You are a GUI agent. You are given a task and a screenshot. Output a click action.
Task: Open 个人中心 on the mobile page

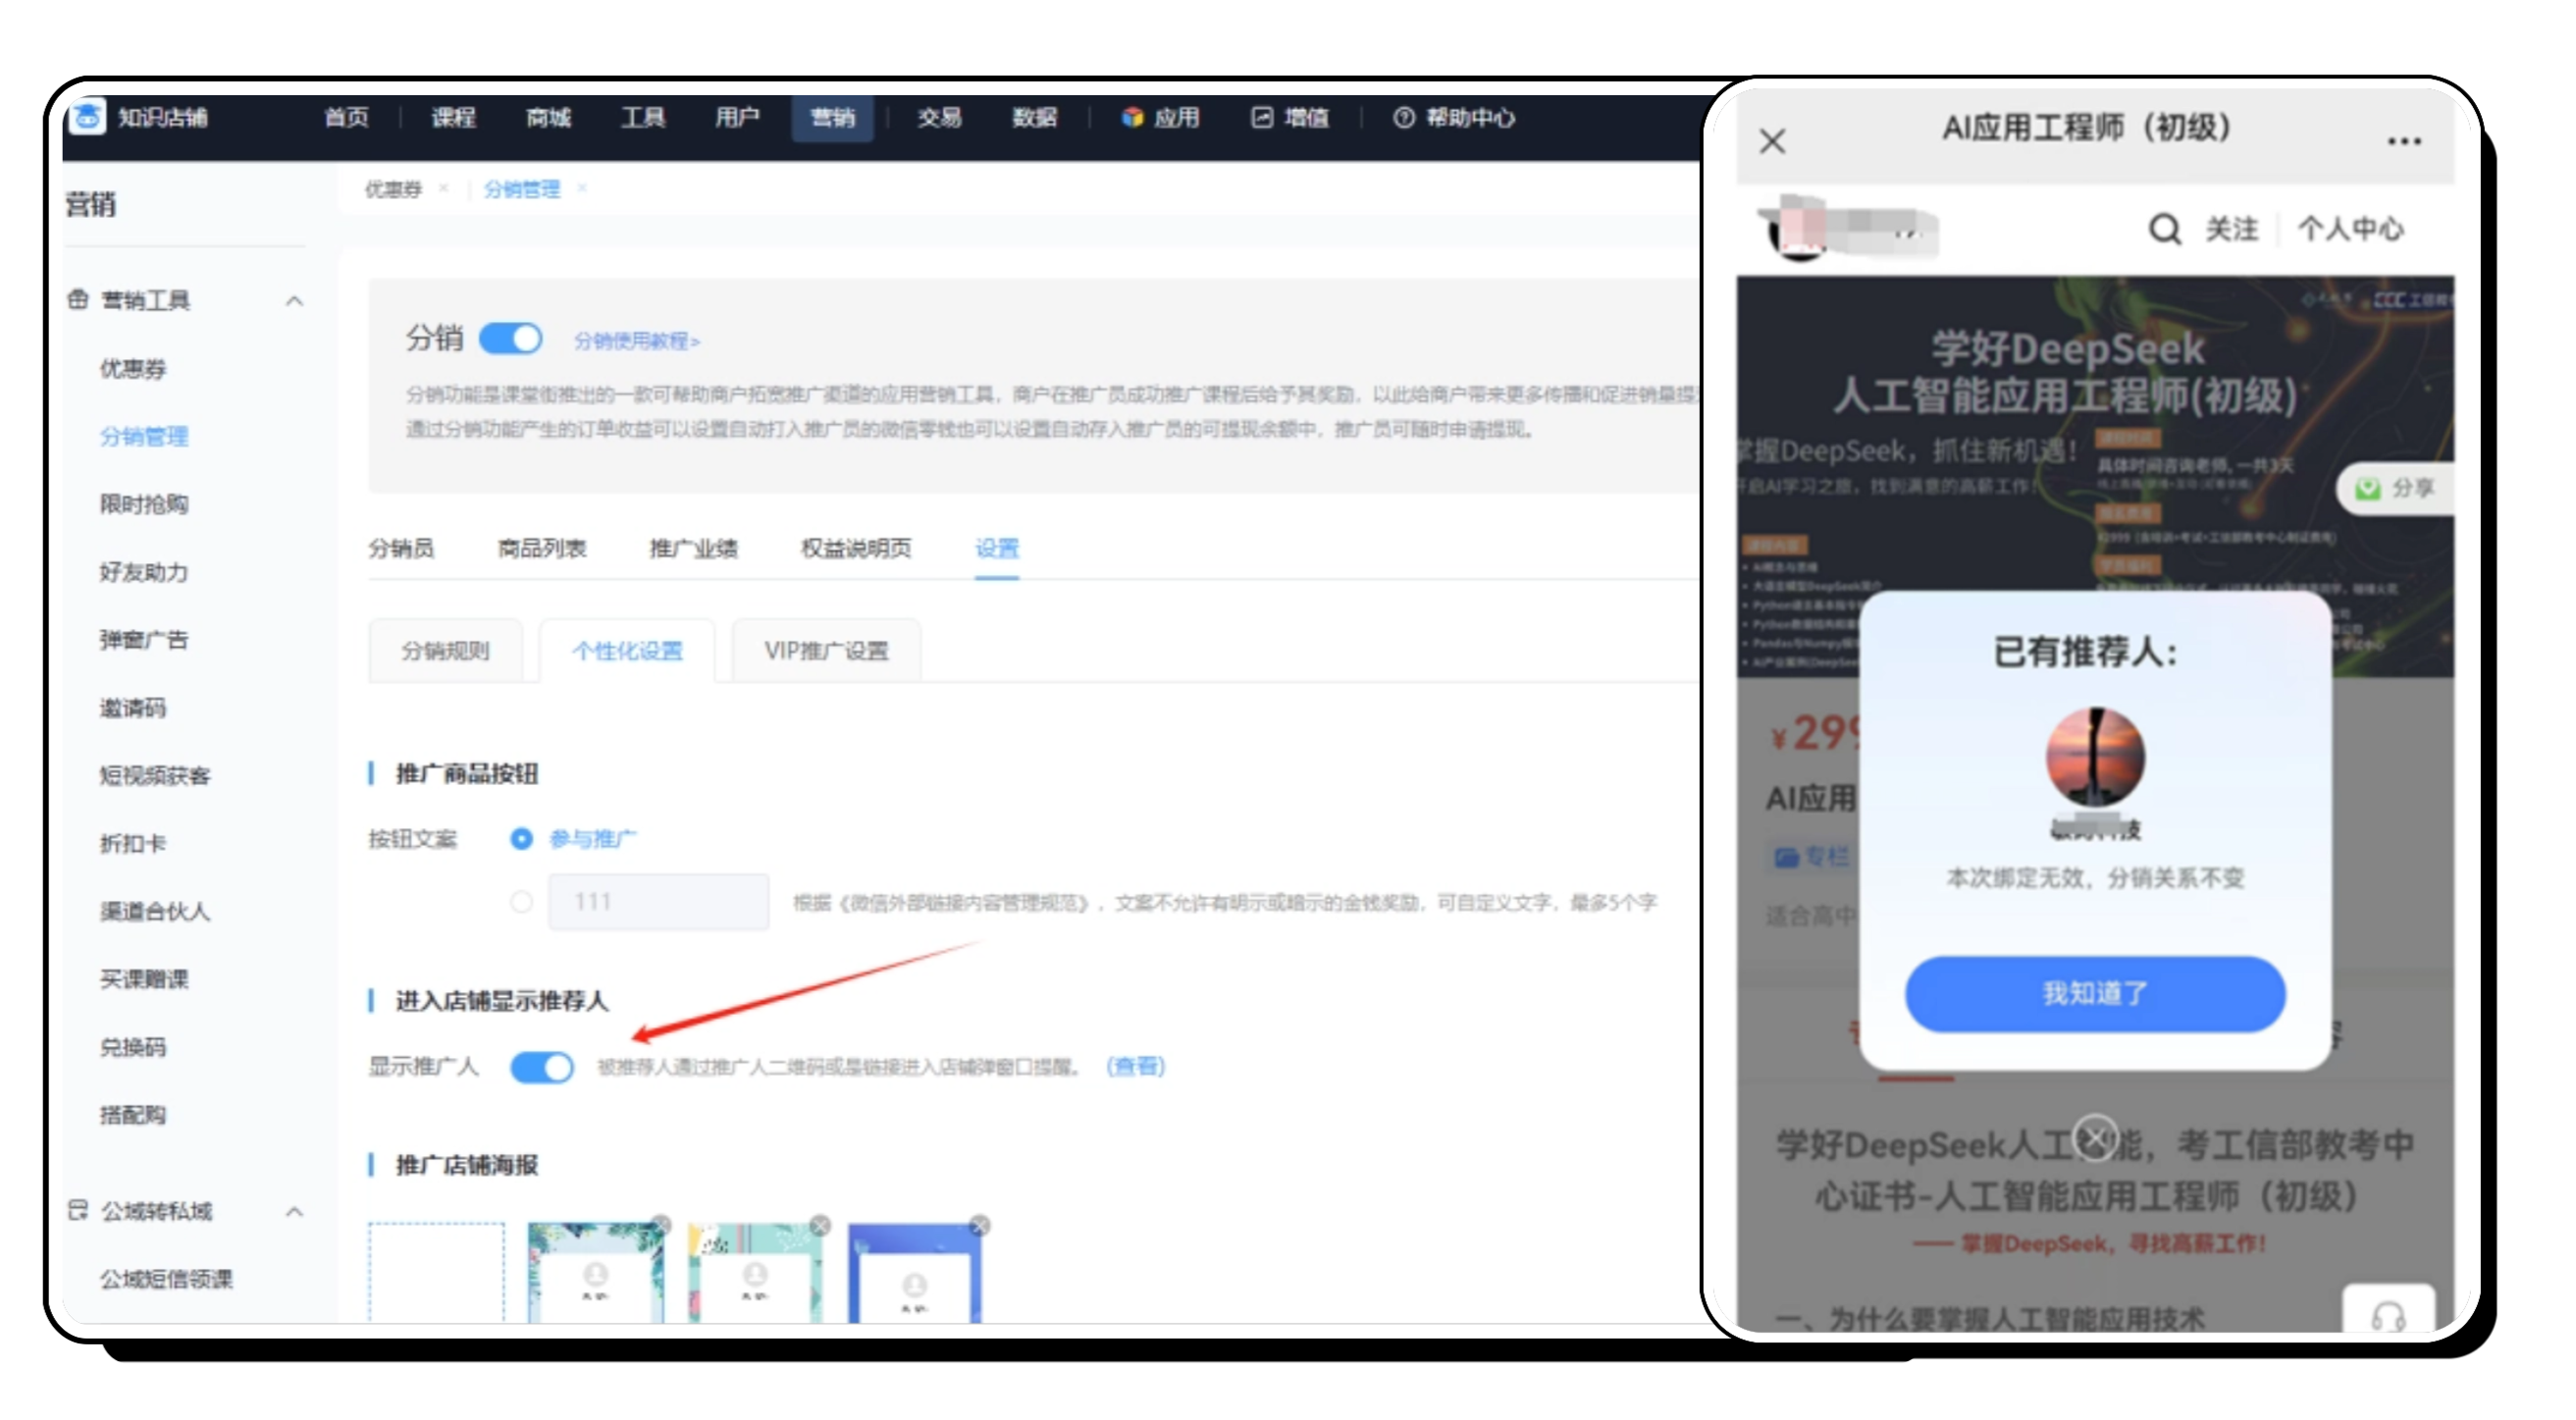[2350, 229]
